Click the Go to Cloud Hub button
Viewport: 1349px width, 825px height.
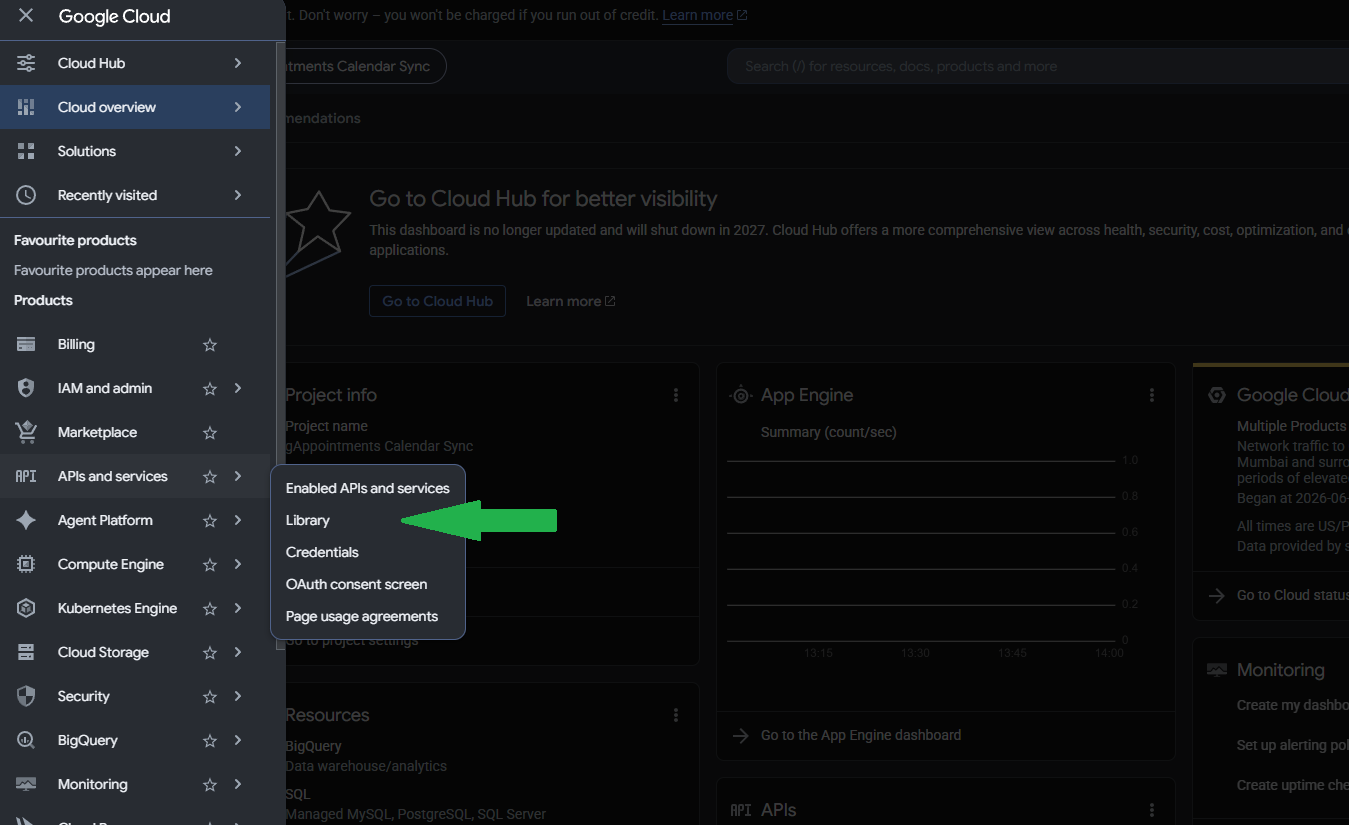(x=437, y=301)
